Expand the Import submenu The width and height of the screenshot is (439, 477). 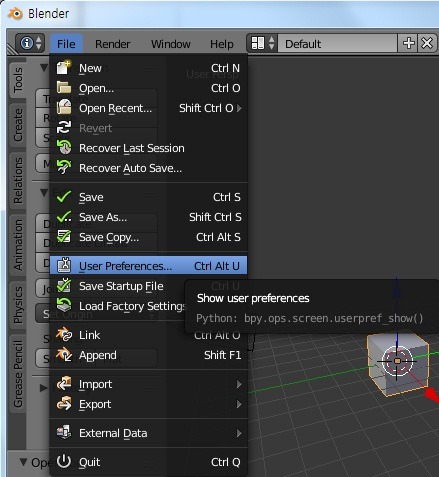pyautogui.click(x=149, y=384)
